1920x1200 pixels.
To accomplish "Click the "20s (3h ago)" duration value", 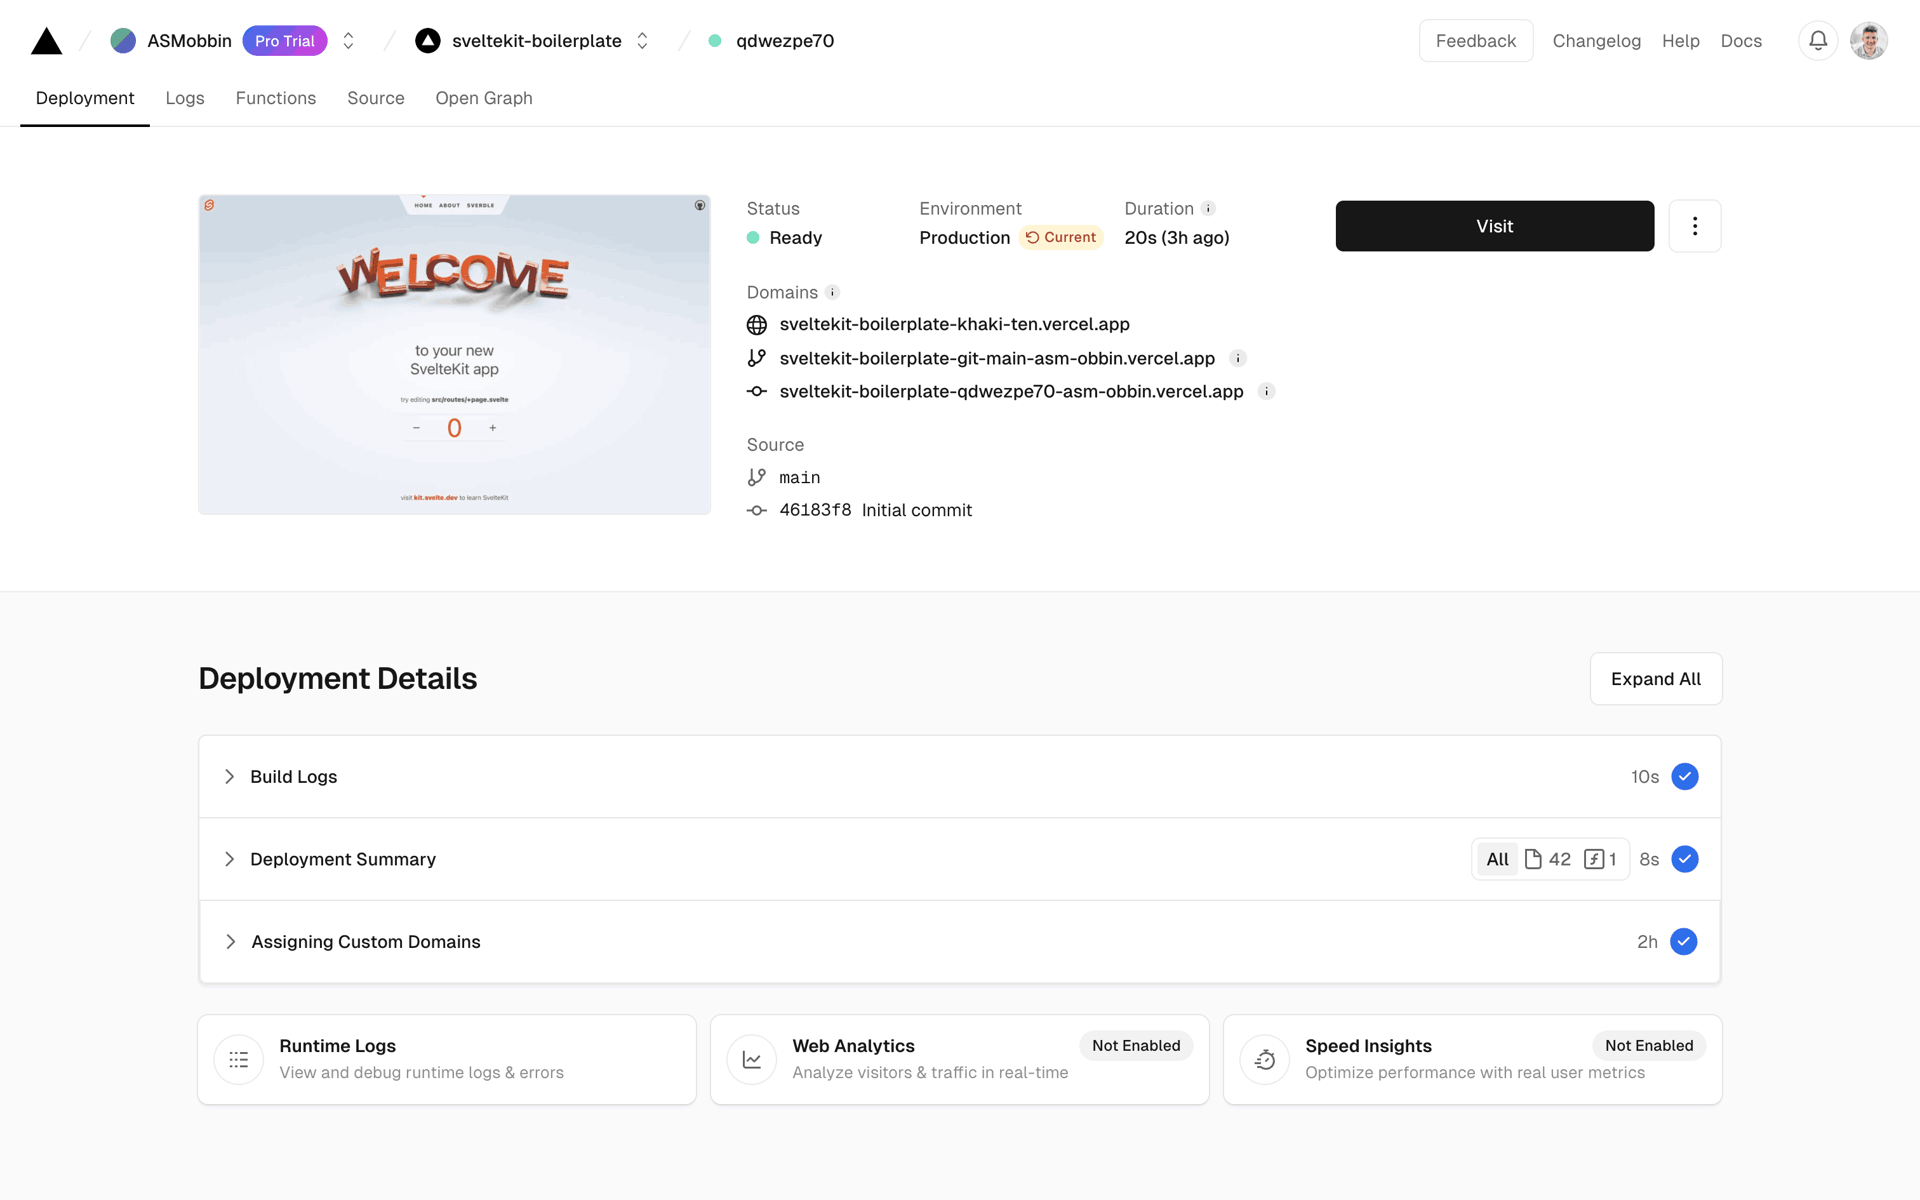I will [1177, 238].
